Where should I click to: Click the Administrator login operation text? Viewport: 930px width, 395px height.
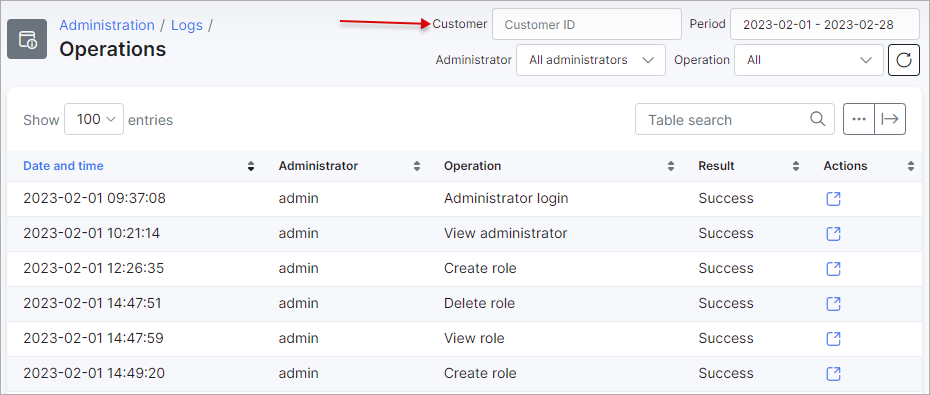click(506, 198)
